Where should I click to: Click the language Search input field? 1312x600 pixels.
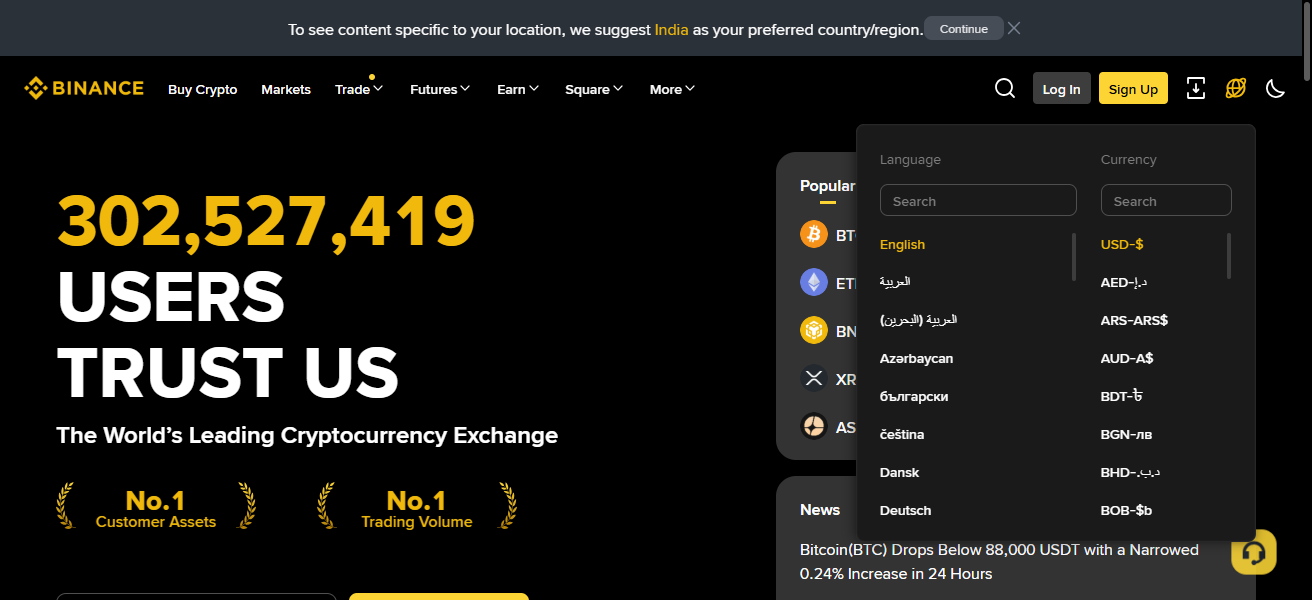(x=978, y=200)
